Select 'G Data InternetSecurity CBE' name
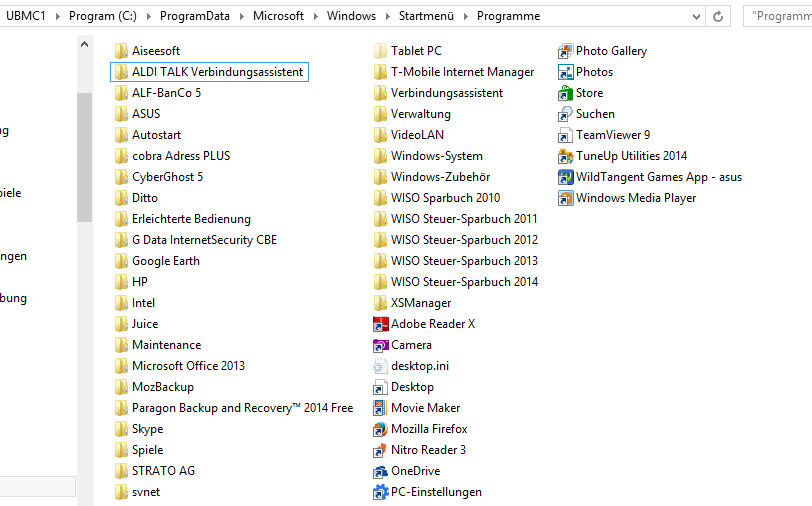The height and width of the screenshot is (506, 812). (x=204, y=240)
